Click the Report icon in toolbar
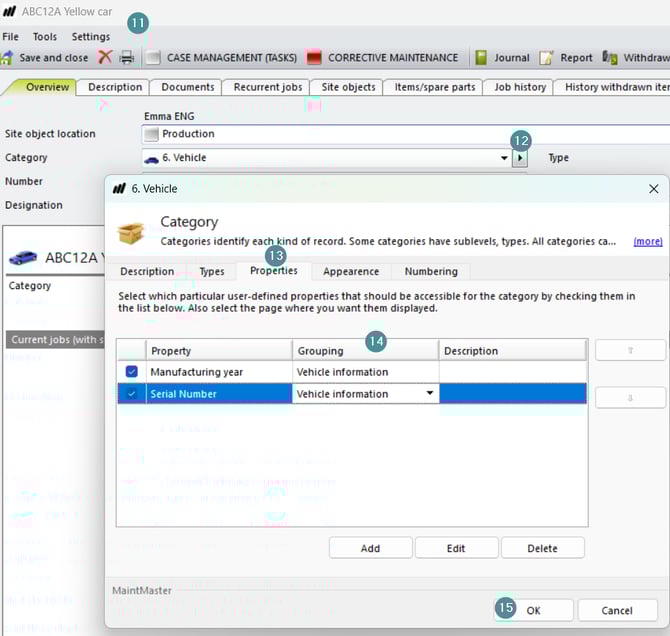This screenshot has height=636, width=670. tap(547, 58)
